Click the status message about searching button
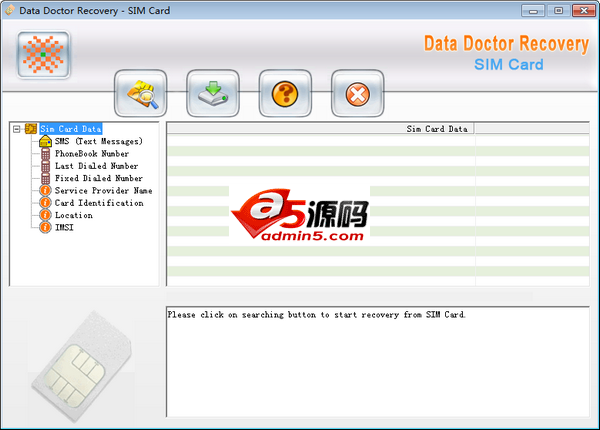Image resolution: width=600 pixels, height=430 pixels. click(316, 315)
